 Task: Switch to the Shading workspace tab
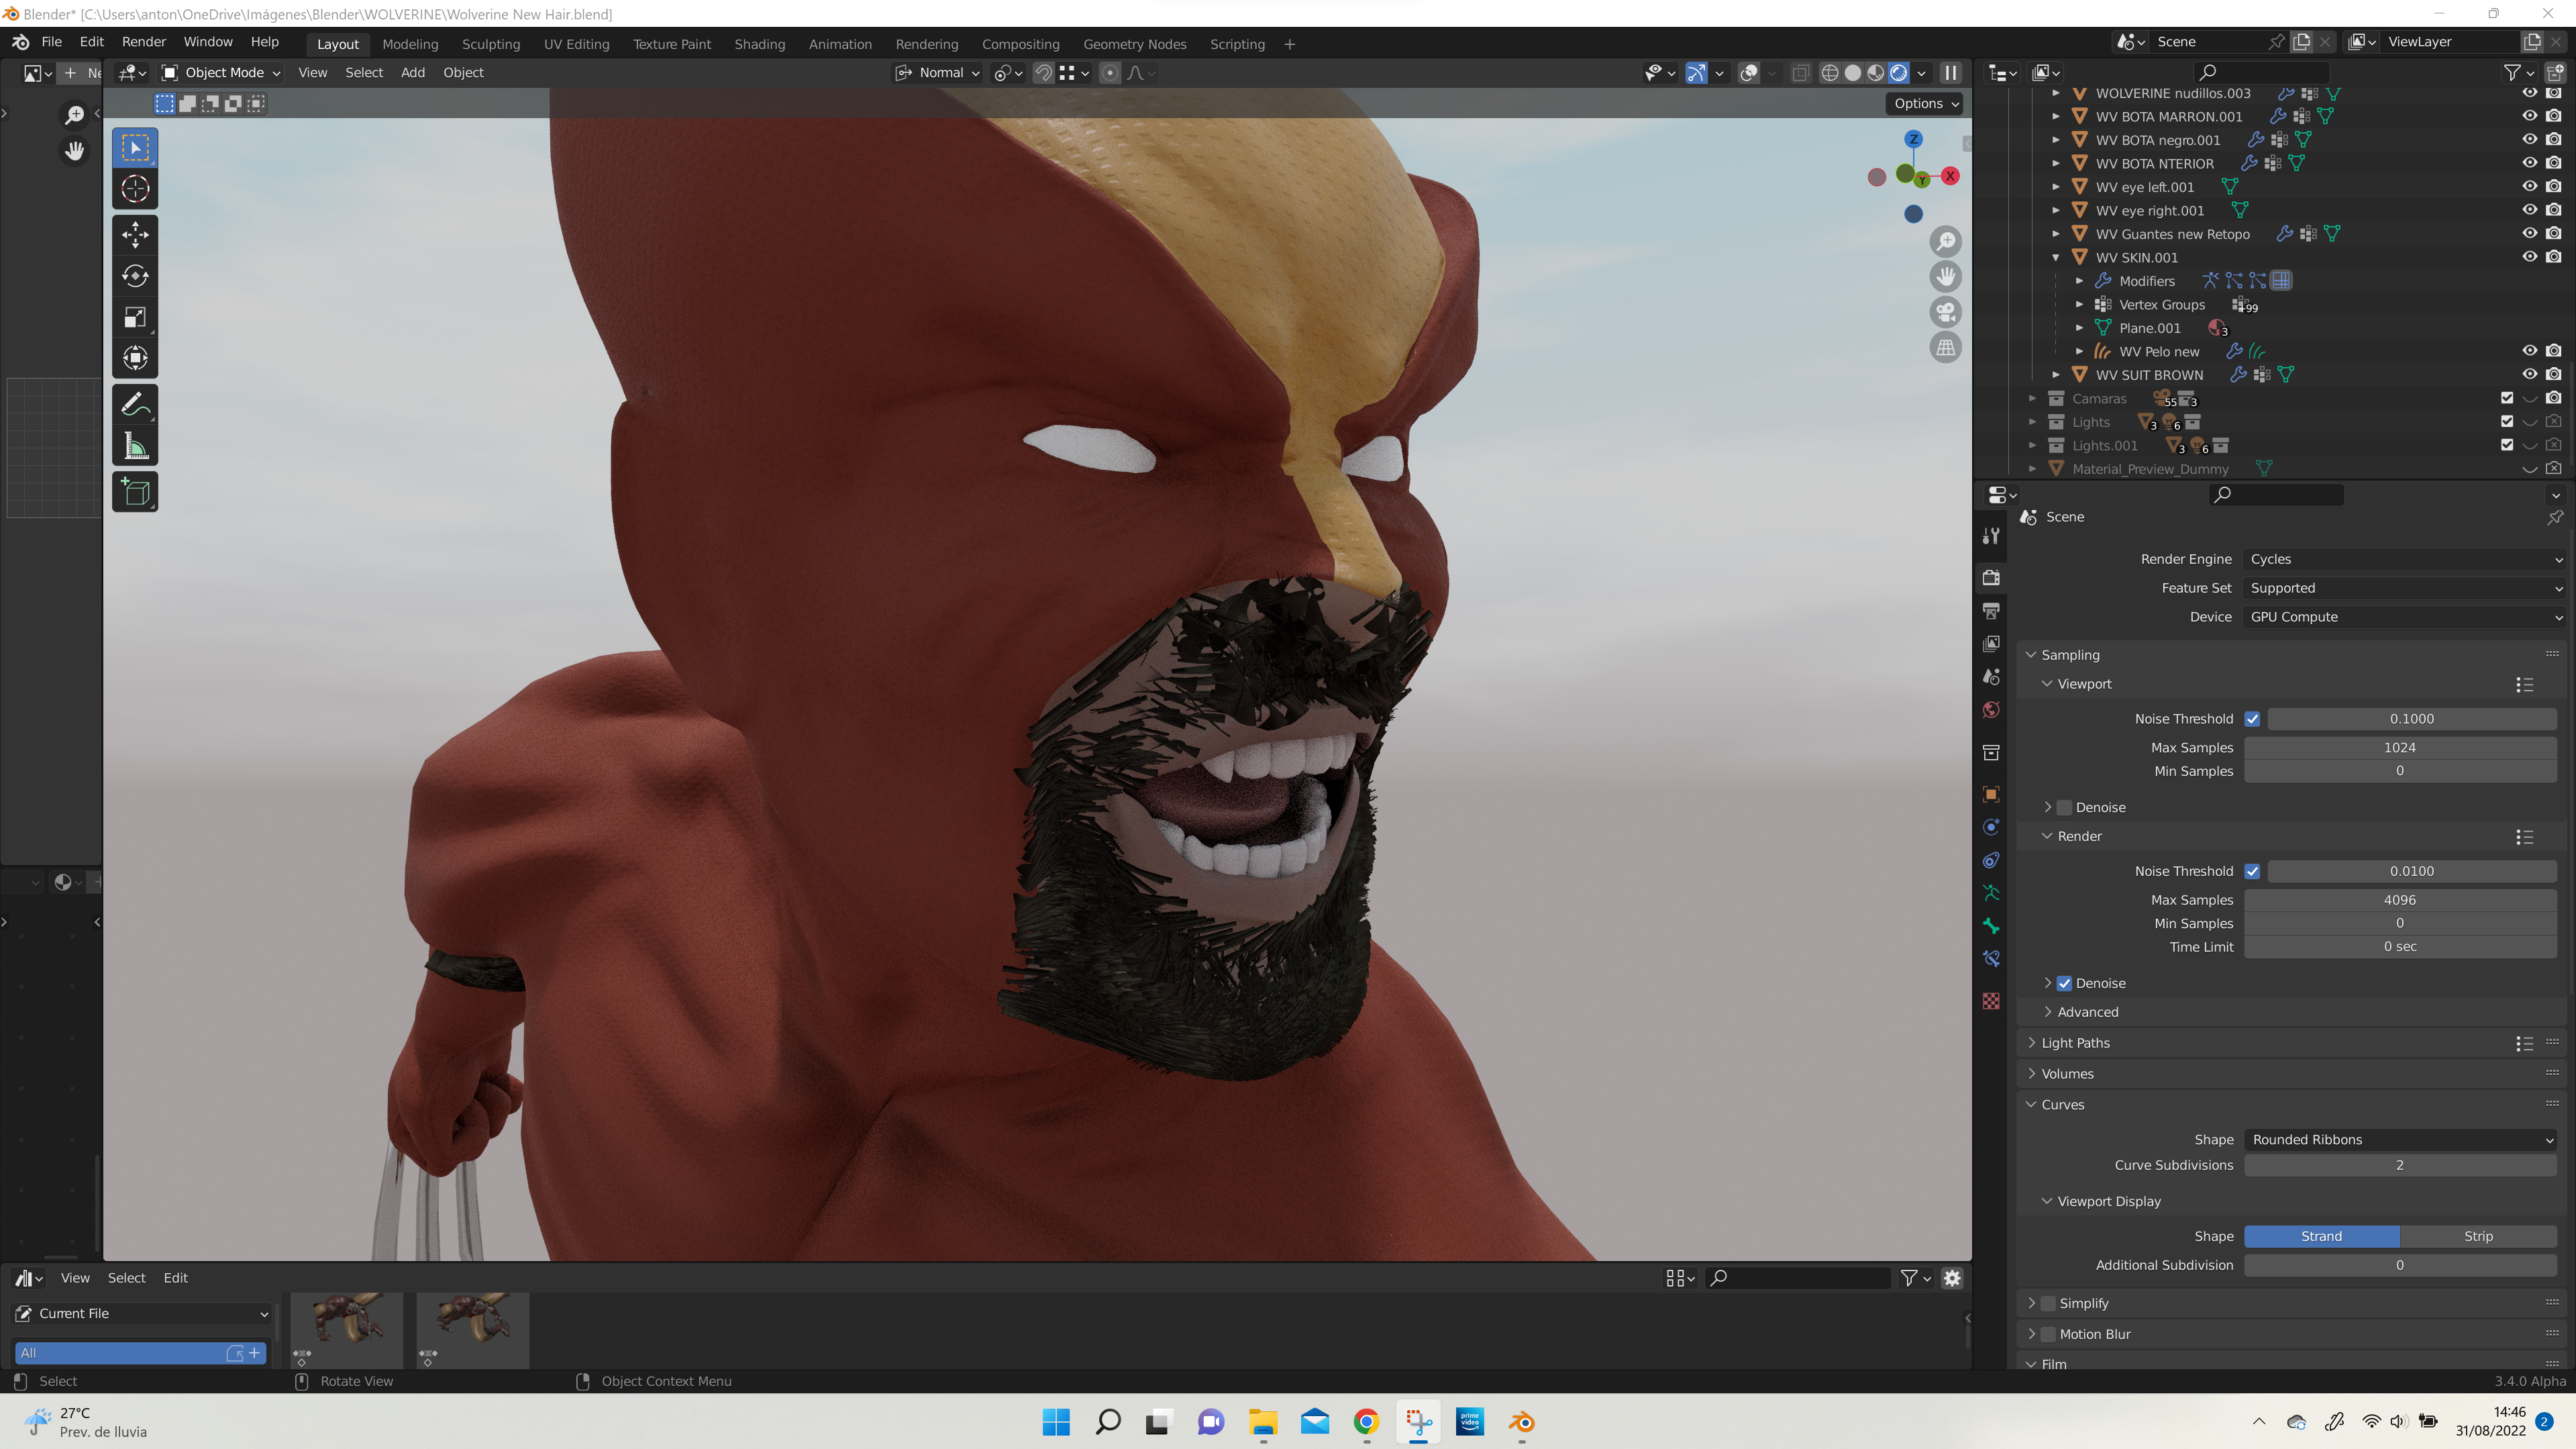click(x=759, y=44)
